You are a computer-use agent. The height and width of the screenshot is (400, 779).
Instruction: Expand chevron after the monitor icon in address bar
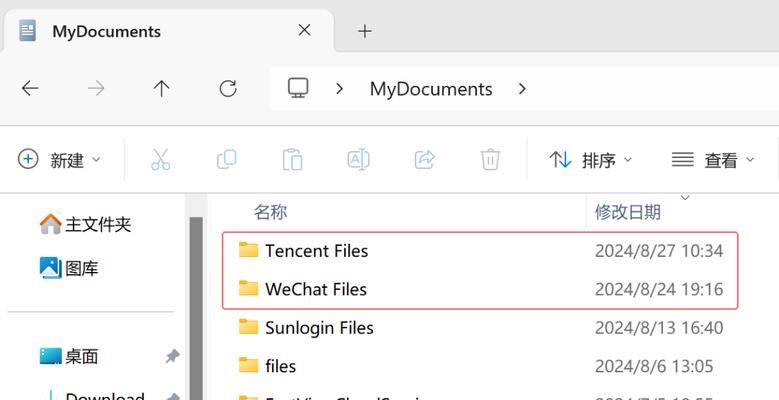[340, 89]
